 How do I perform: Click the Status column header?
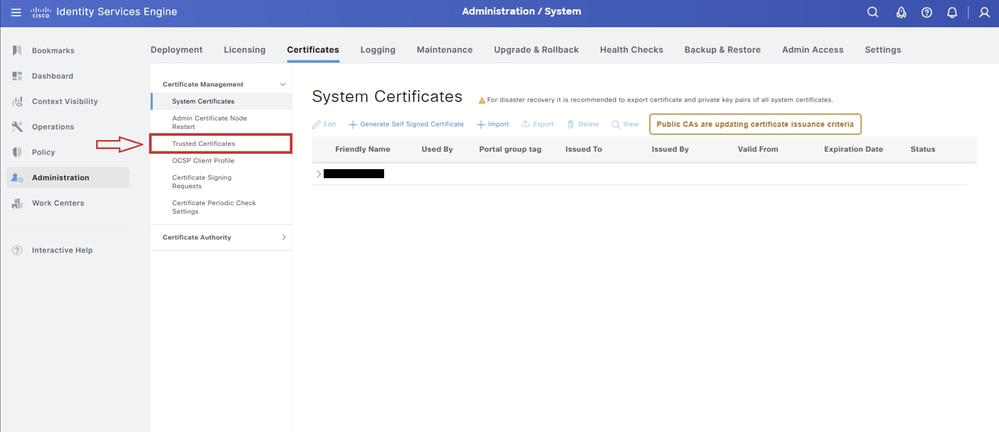pos(923,149)
